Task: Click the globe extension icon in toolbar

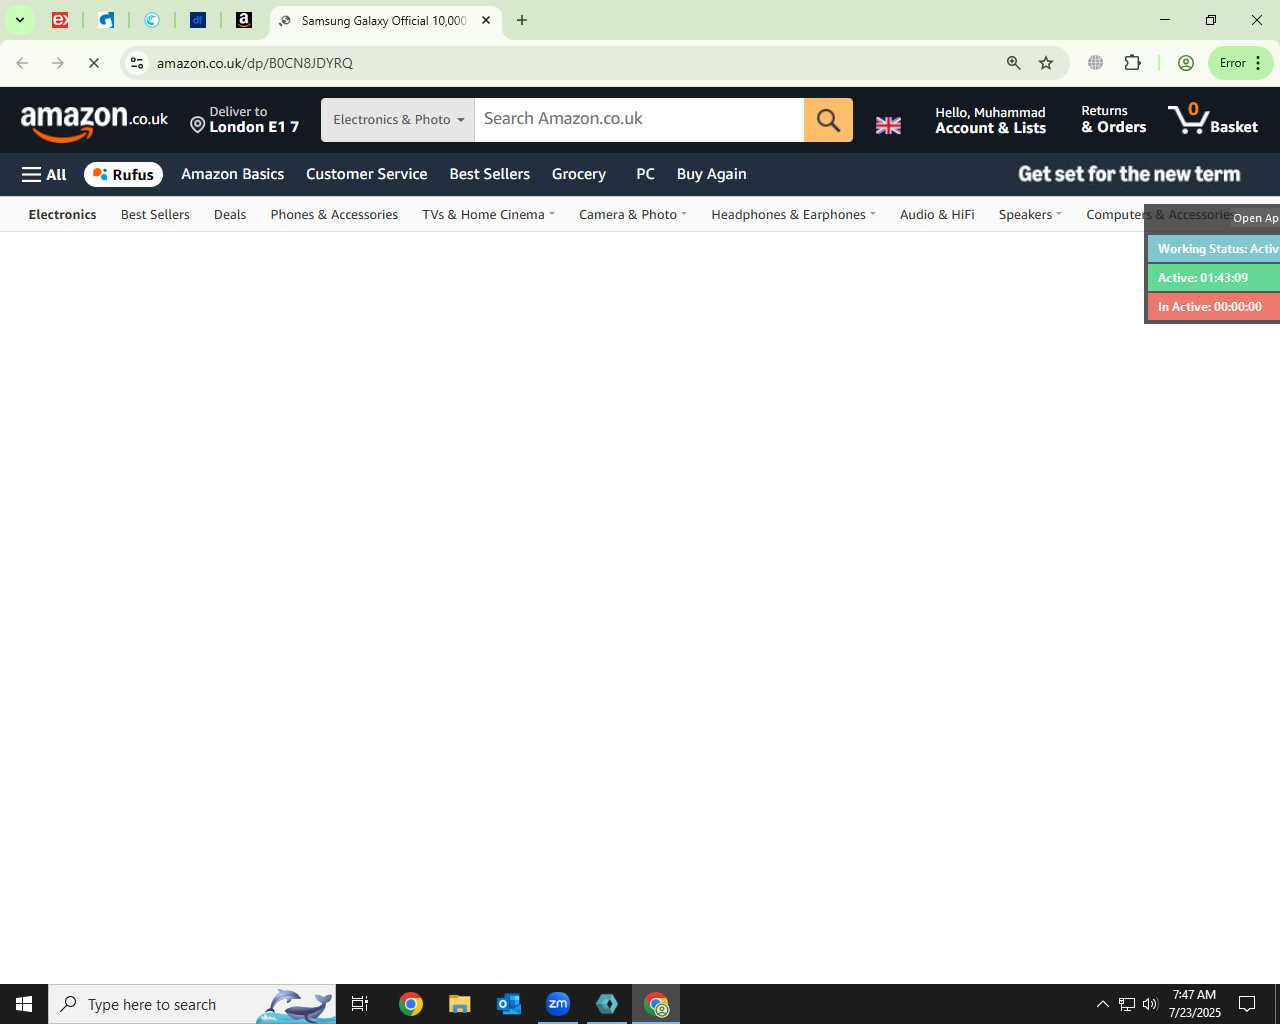Action: (1096, 63)
